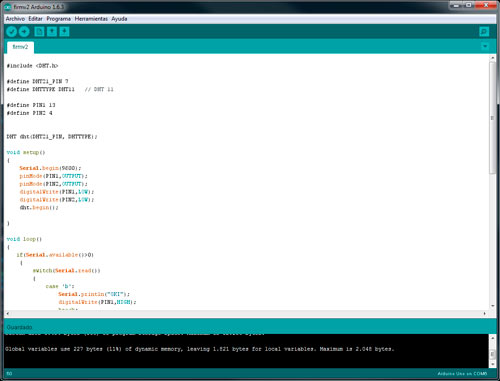Click the line number indicator in status bar

(x=9, y=374)
